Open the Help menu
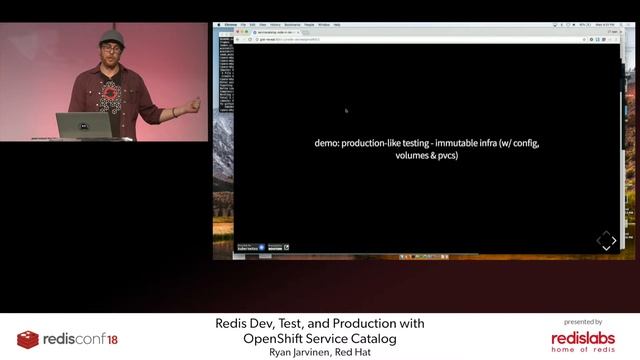This screenshot has height=360, width=640. click(337, 25)
